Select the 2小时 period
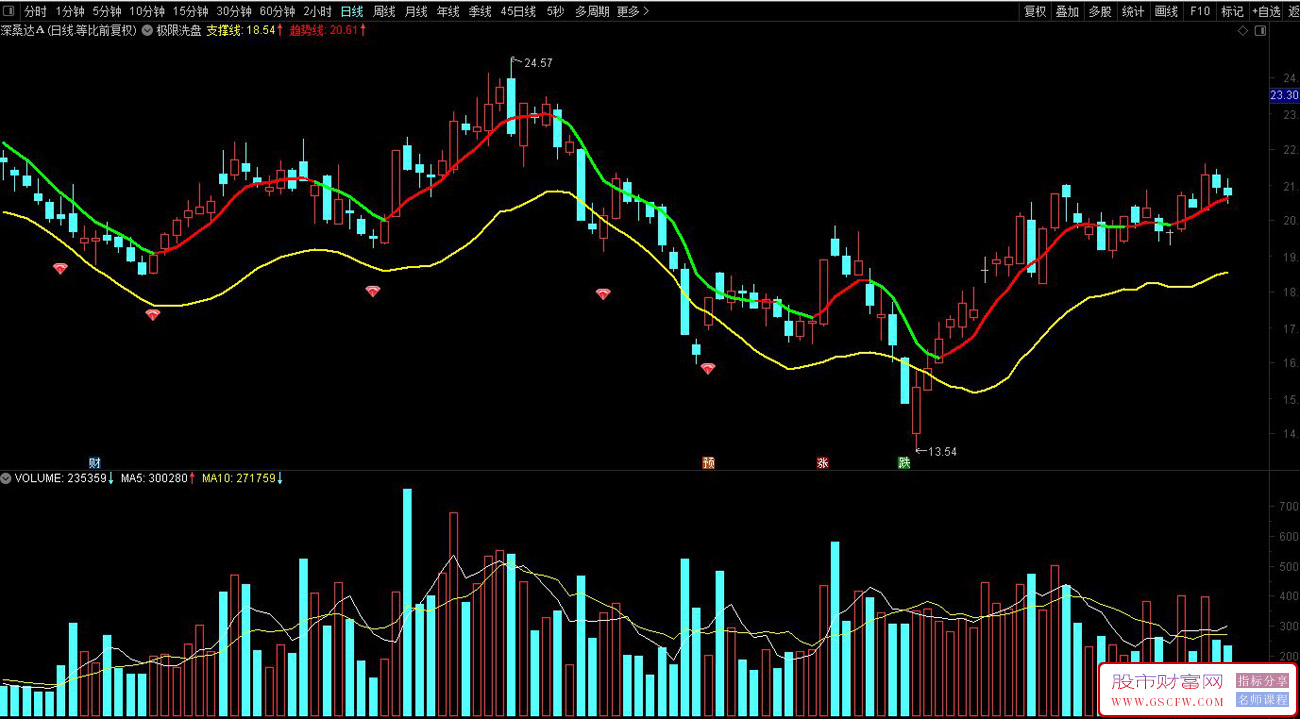1300x719 pixels. coord(317,12)
